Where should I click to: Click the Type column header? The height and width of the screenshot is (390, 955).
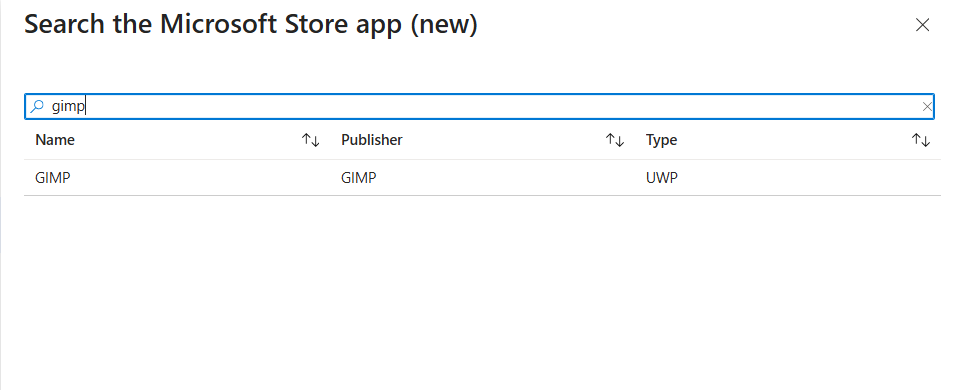[661, 140]
